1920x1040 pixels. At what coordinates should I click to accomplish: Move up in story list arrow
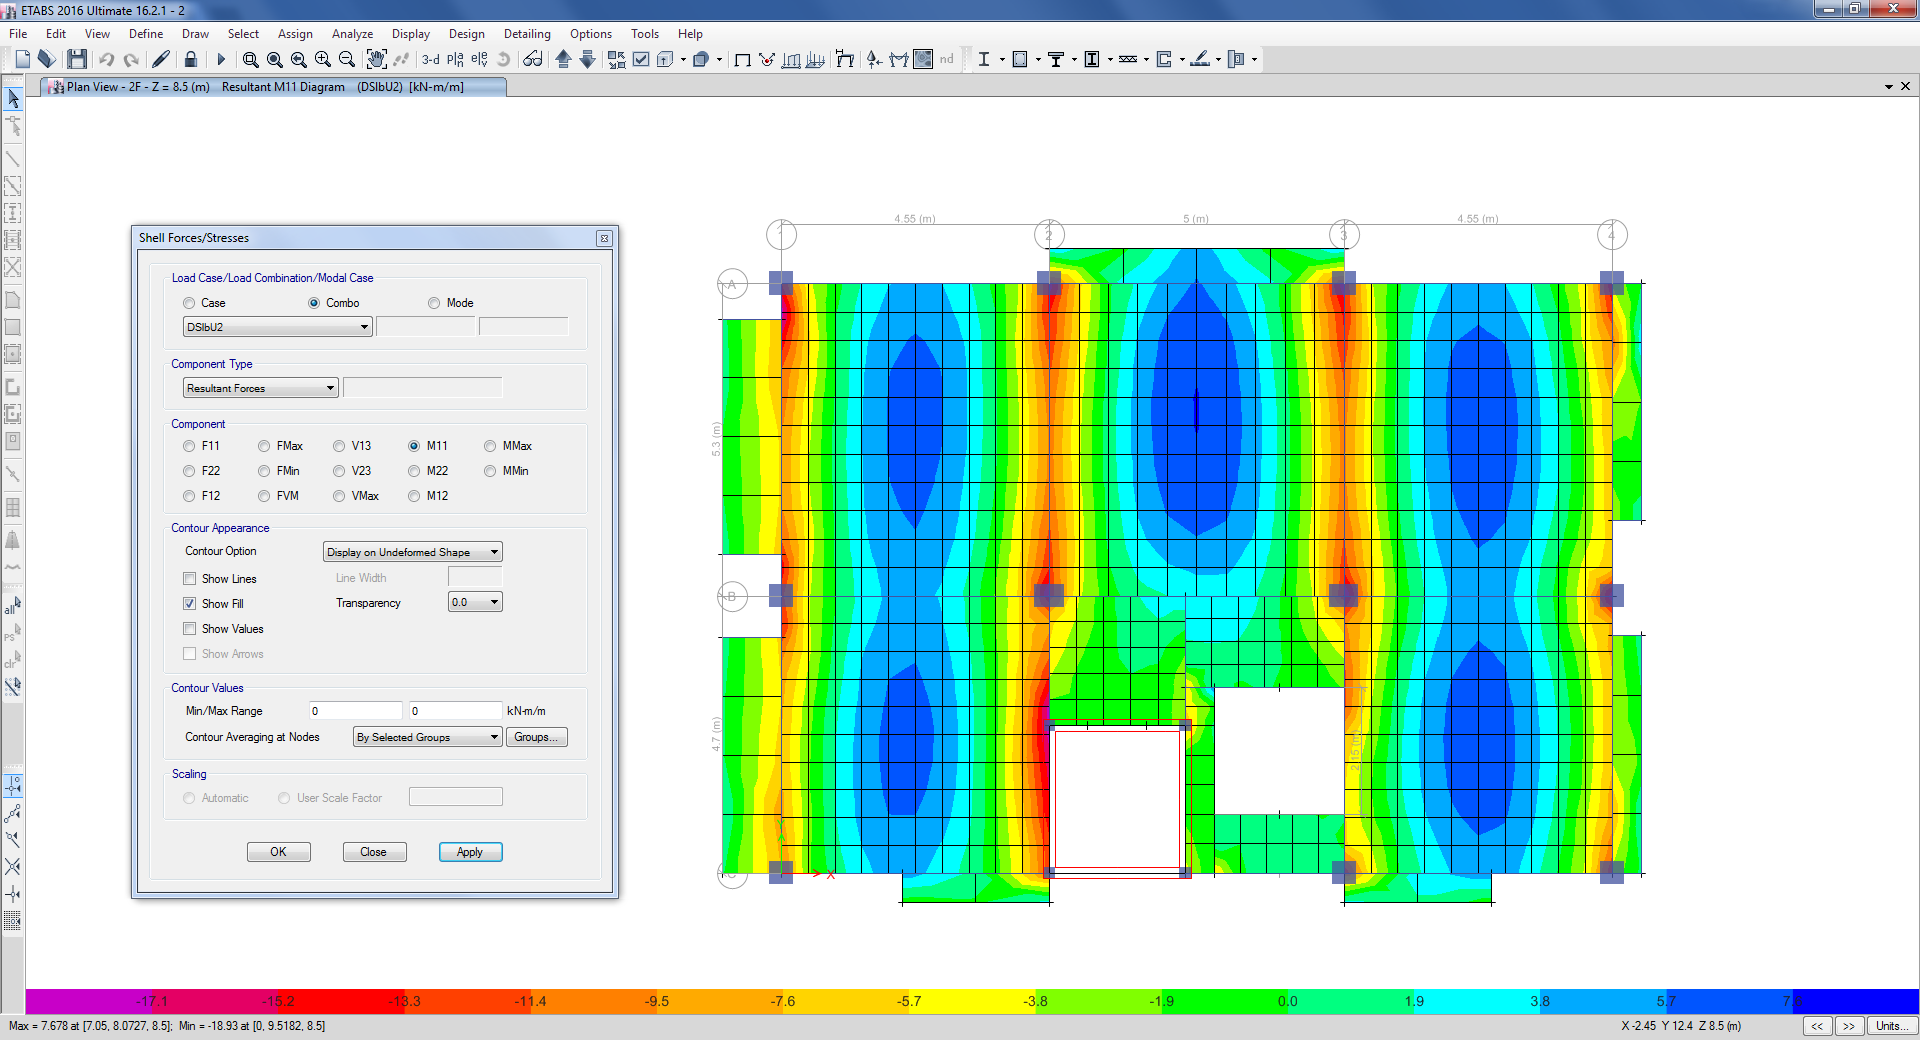(563, 59)
